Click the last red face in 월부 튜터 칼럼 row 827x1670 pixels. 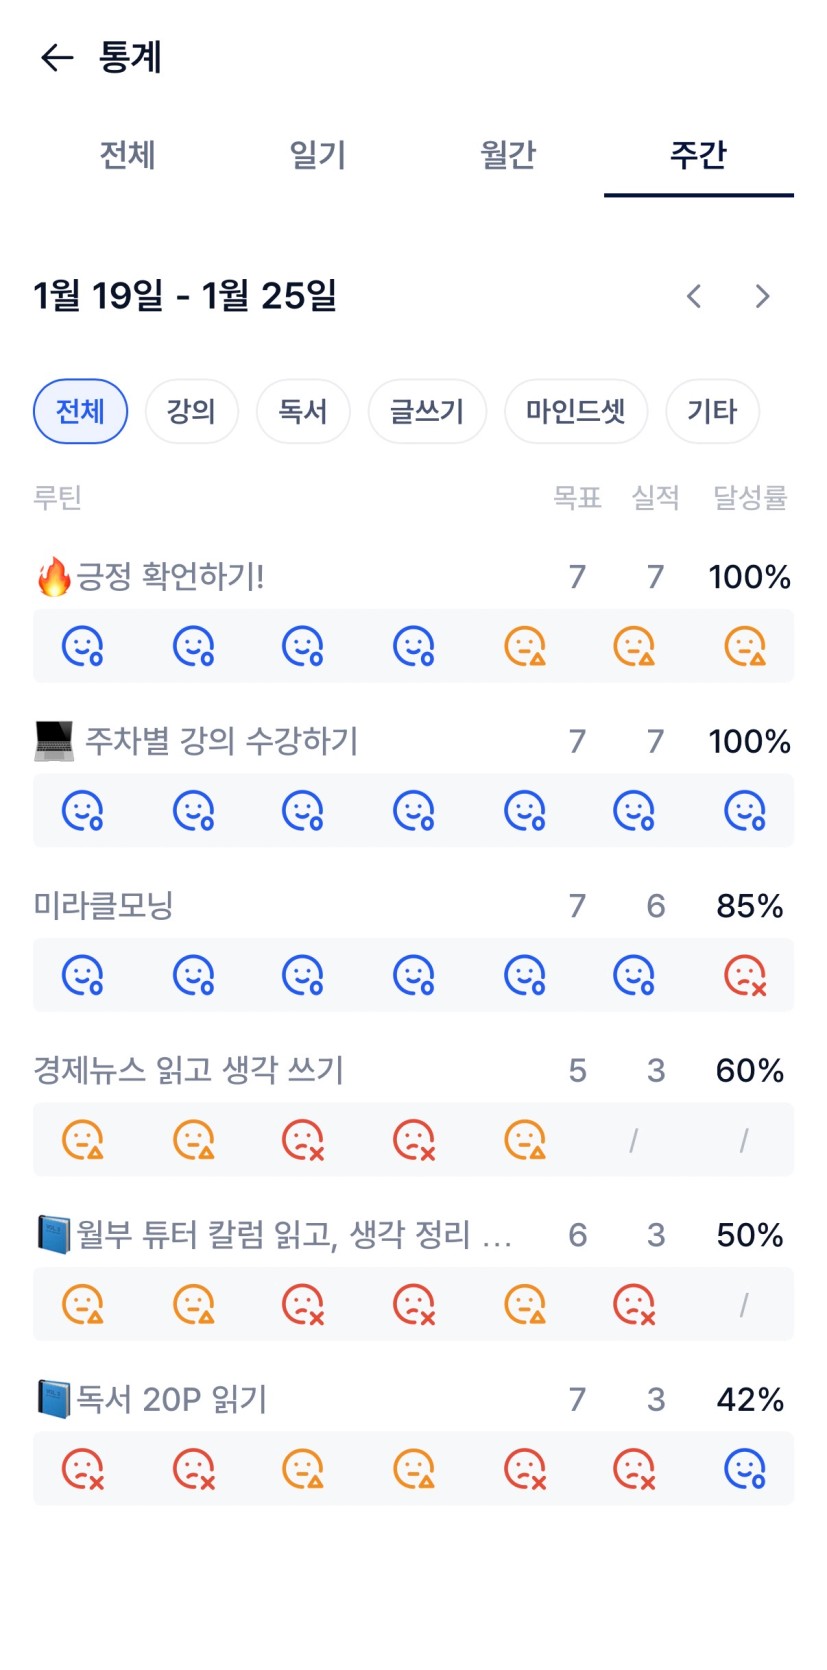coord(634,1304)
